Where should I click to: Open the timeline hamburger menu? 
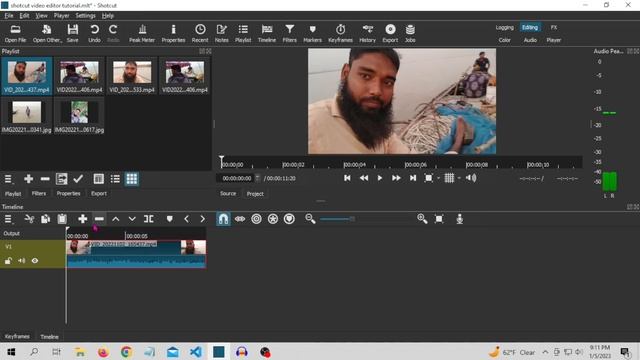8,219
